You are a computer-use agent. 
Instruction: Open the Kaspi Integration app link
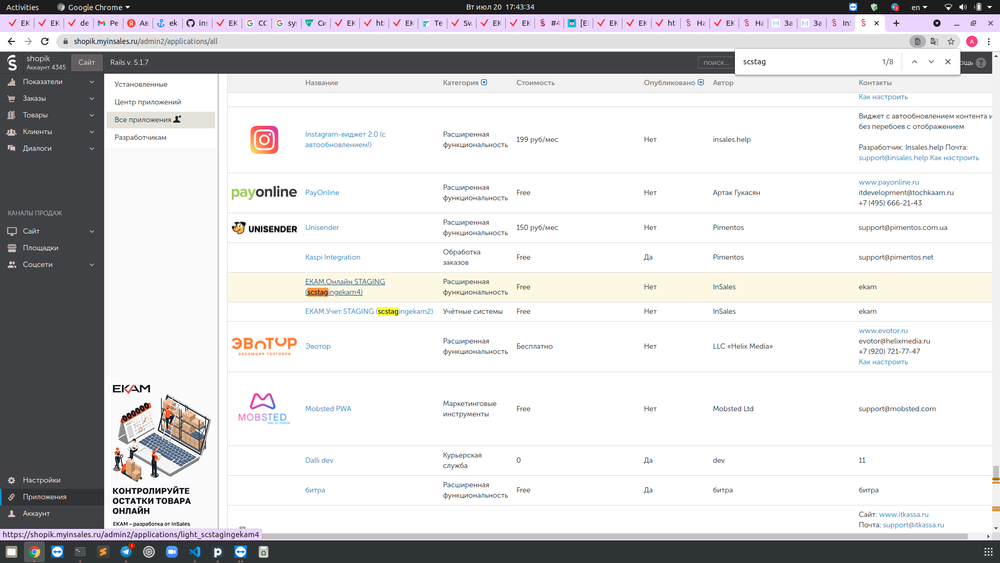pos(333,257)
